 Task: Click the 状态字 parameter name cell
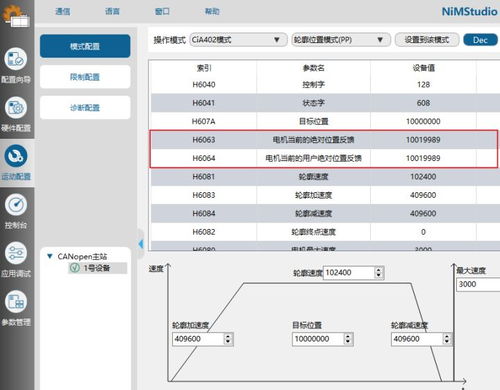click(313, 103)
